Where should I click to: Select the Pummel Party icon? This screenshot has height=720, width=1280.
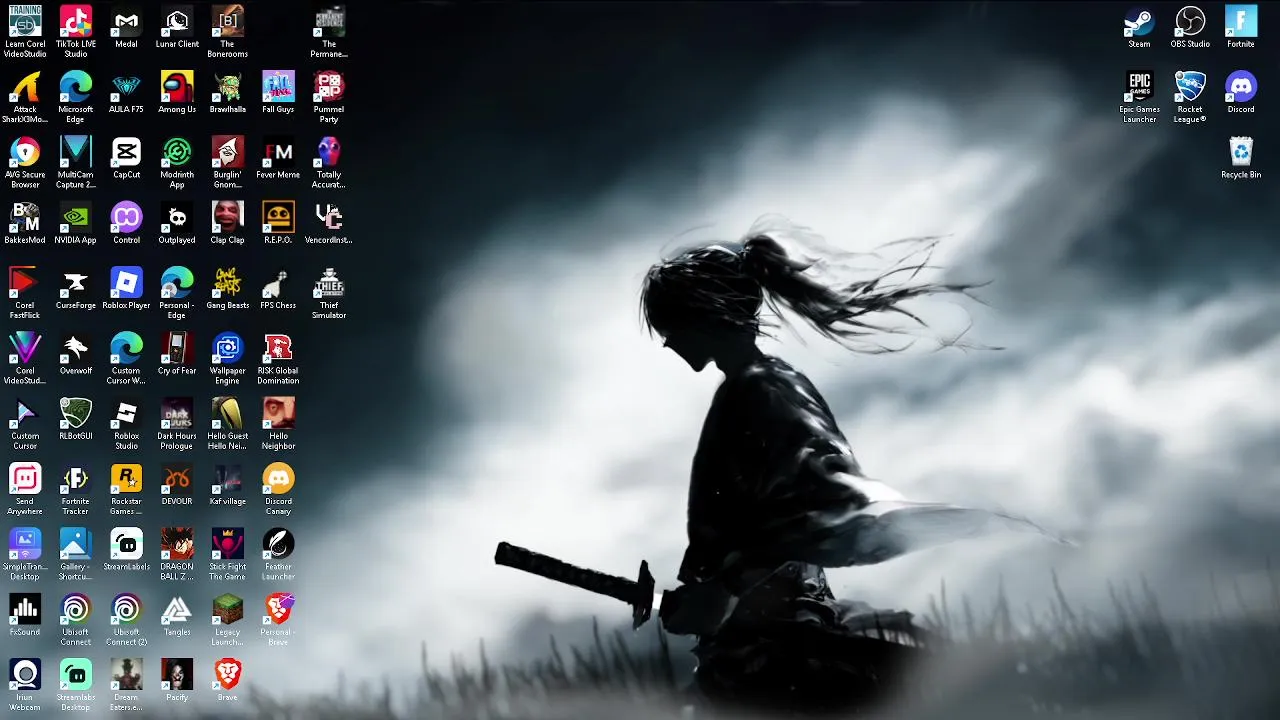click(329, 97)
